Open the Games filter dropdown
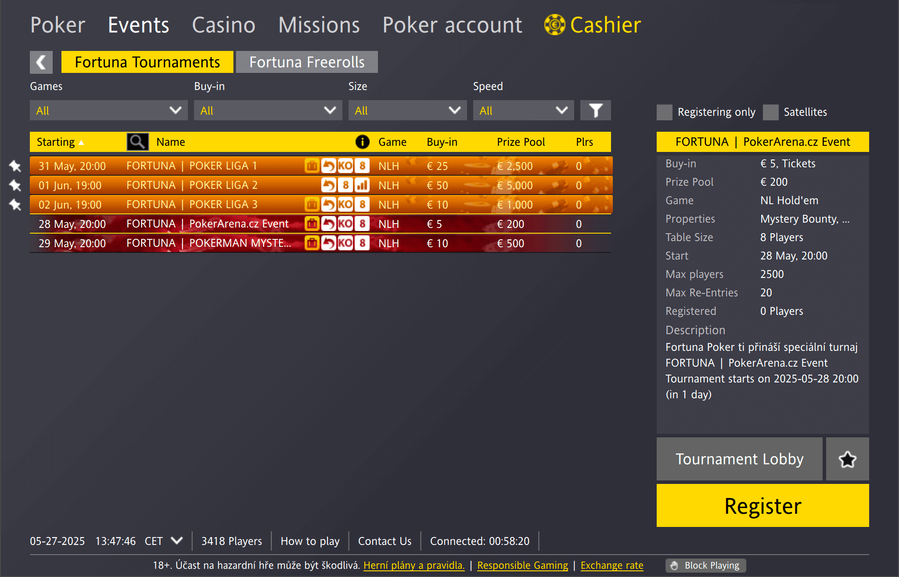Screen dimensions: 899x577 pyautogui.click(x=108, y=110)
